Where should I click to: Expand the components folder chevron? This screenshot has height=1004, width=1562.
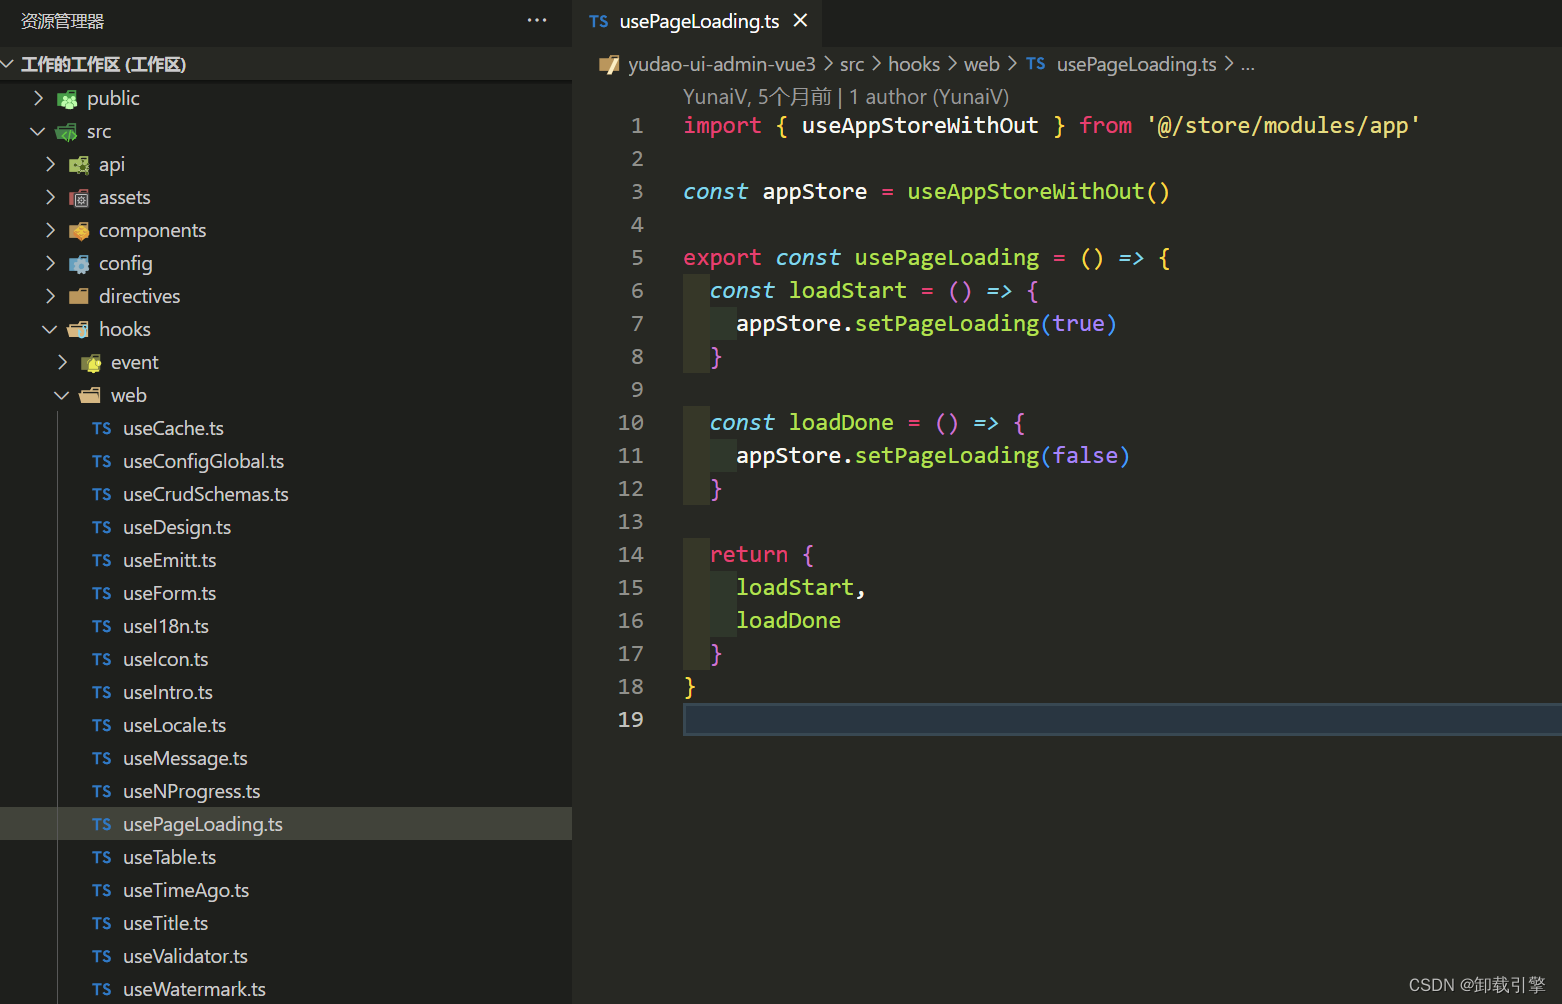tap(50, 230)
